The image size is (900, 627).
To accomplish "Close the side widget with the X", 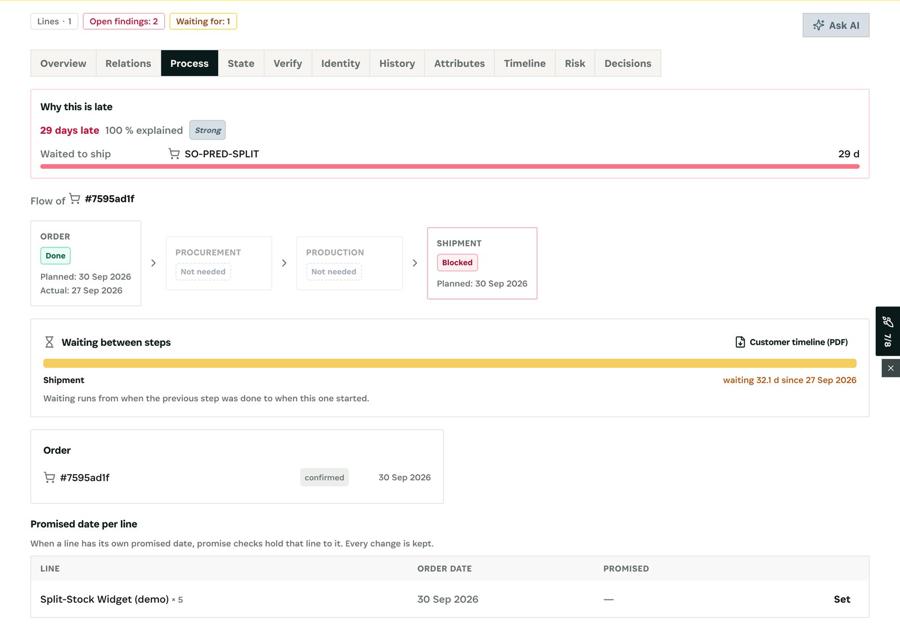I will [x=890, y=368].
